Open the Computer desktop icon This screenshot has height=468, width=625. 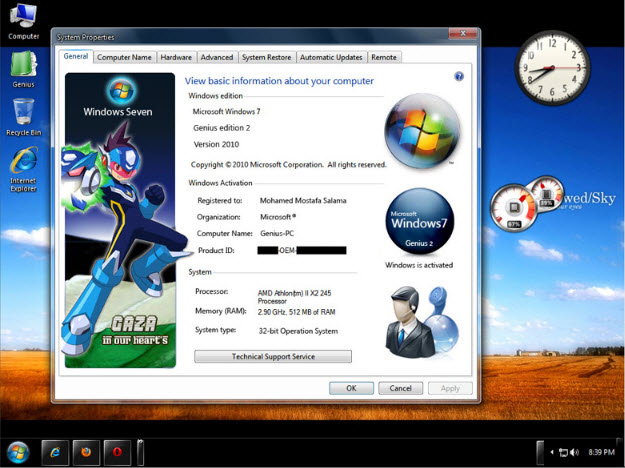pos(24,21)
